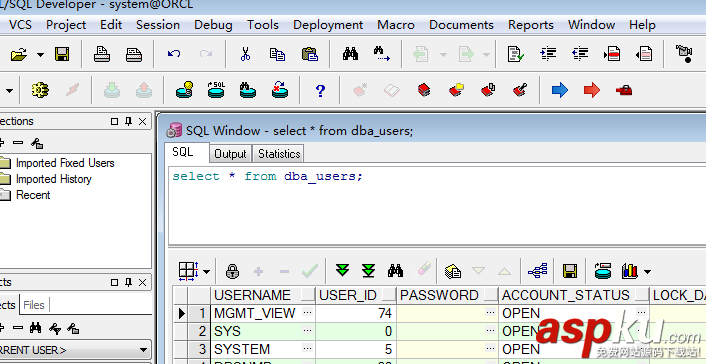Click the red toolbox icon

pyautogui.click(x=624, y=91)
